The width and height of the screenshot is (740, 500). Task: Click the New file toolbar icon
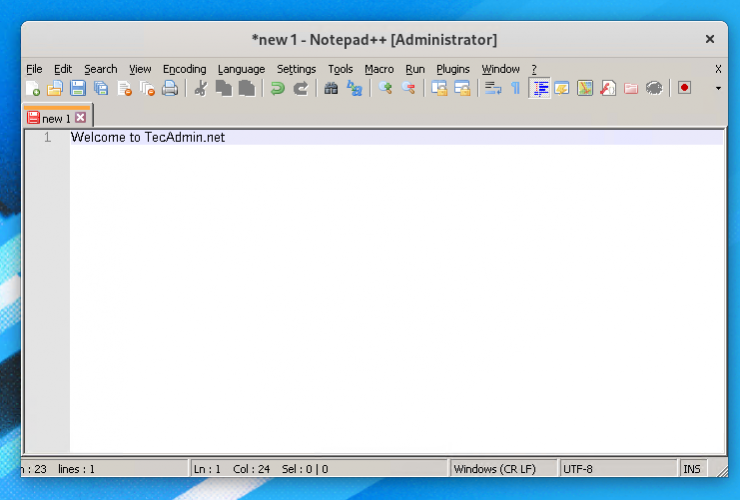33,88
